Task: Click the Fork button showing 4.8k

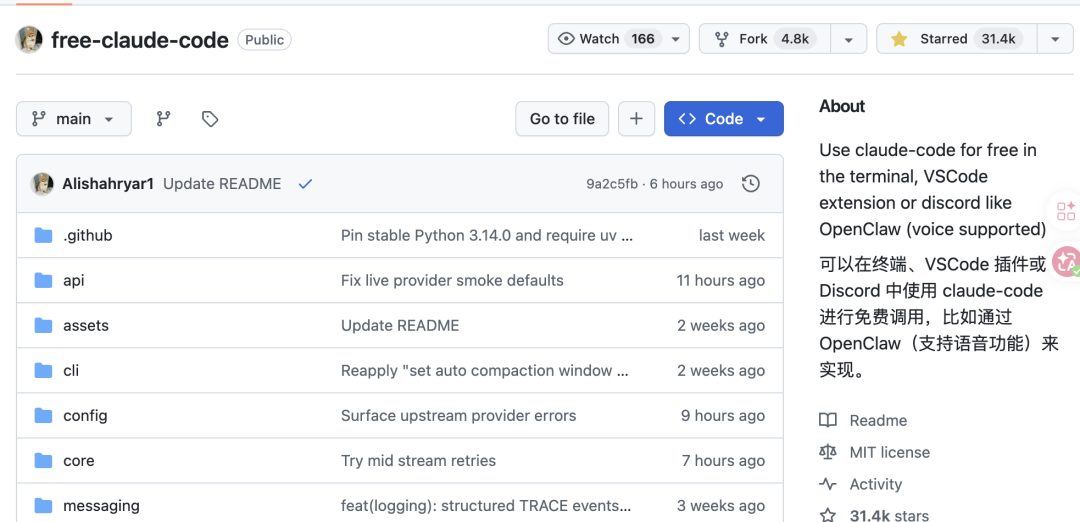Action: pyautogui.click(x=765, y=39)
